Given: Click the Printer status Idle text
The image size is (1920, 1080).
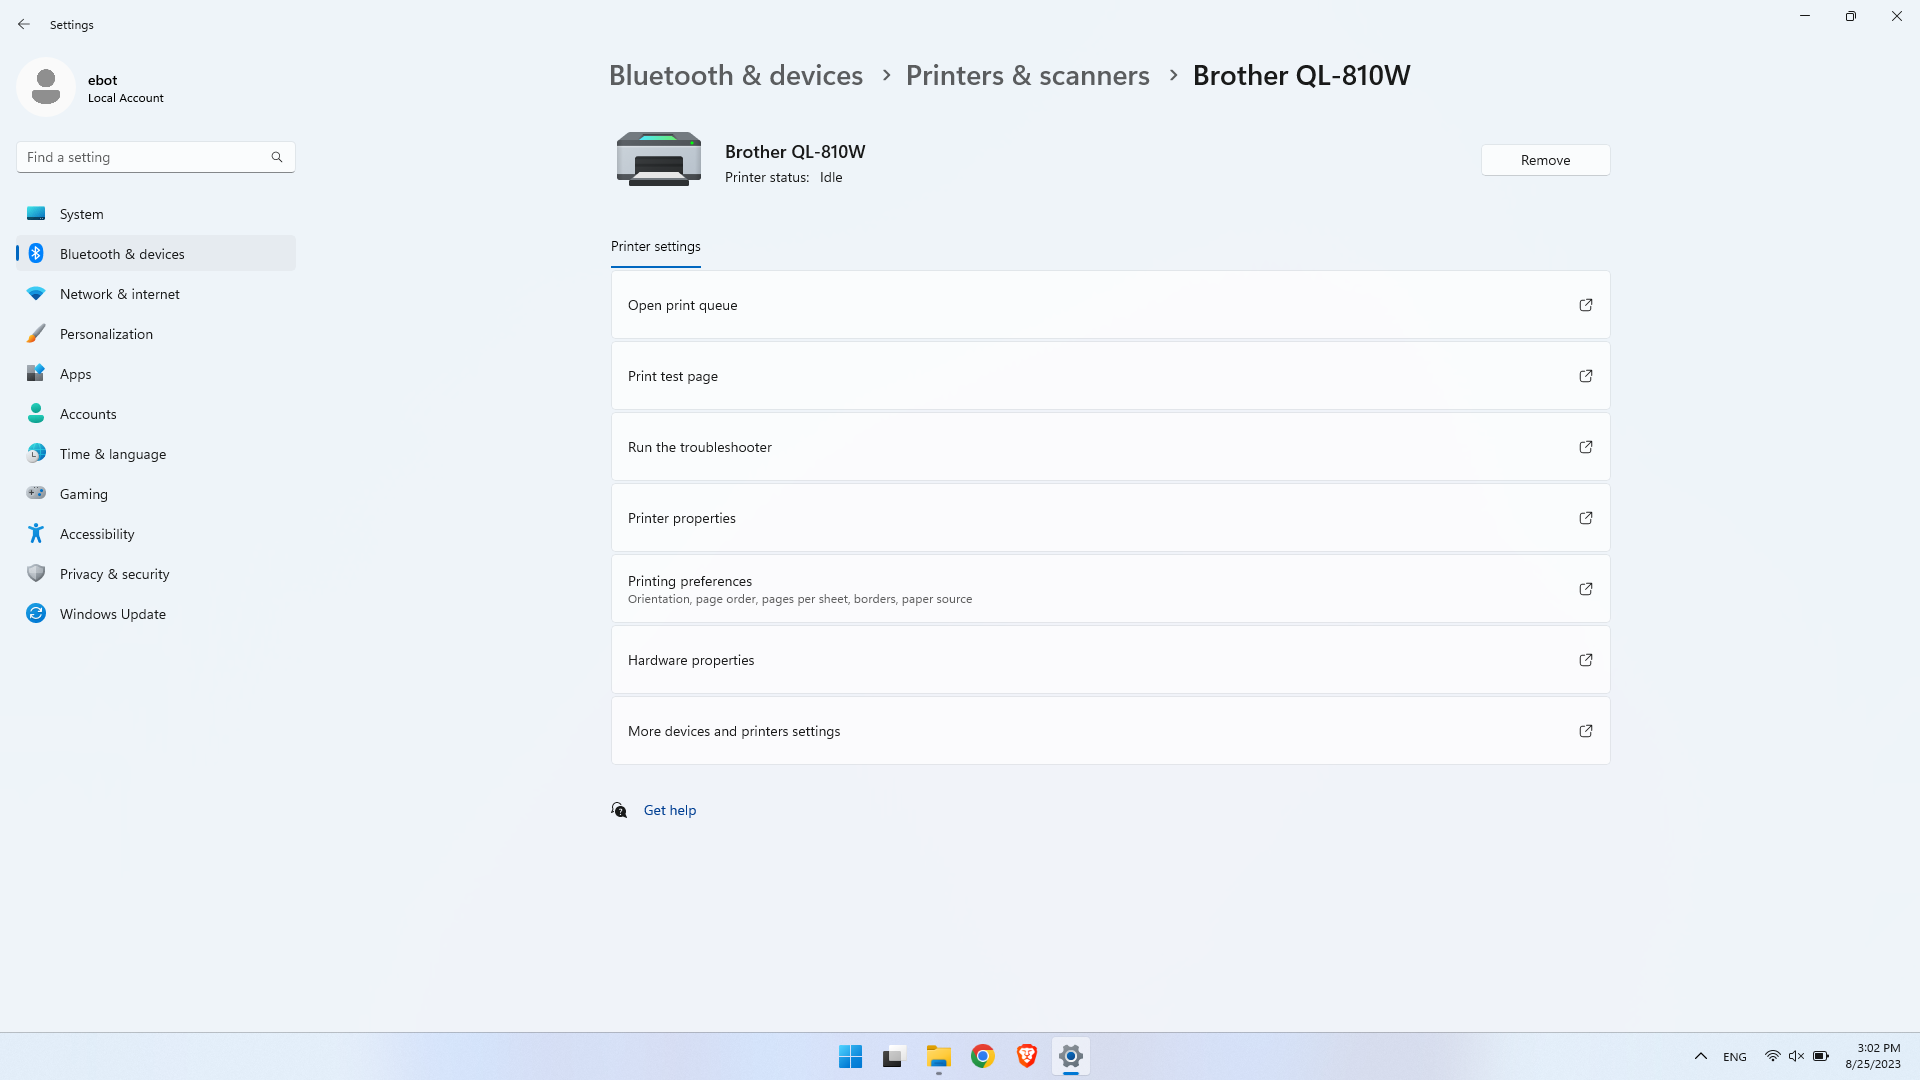Looking at the screenshot, I should click(784, 177).
